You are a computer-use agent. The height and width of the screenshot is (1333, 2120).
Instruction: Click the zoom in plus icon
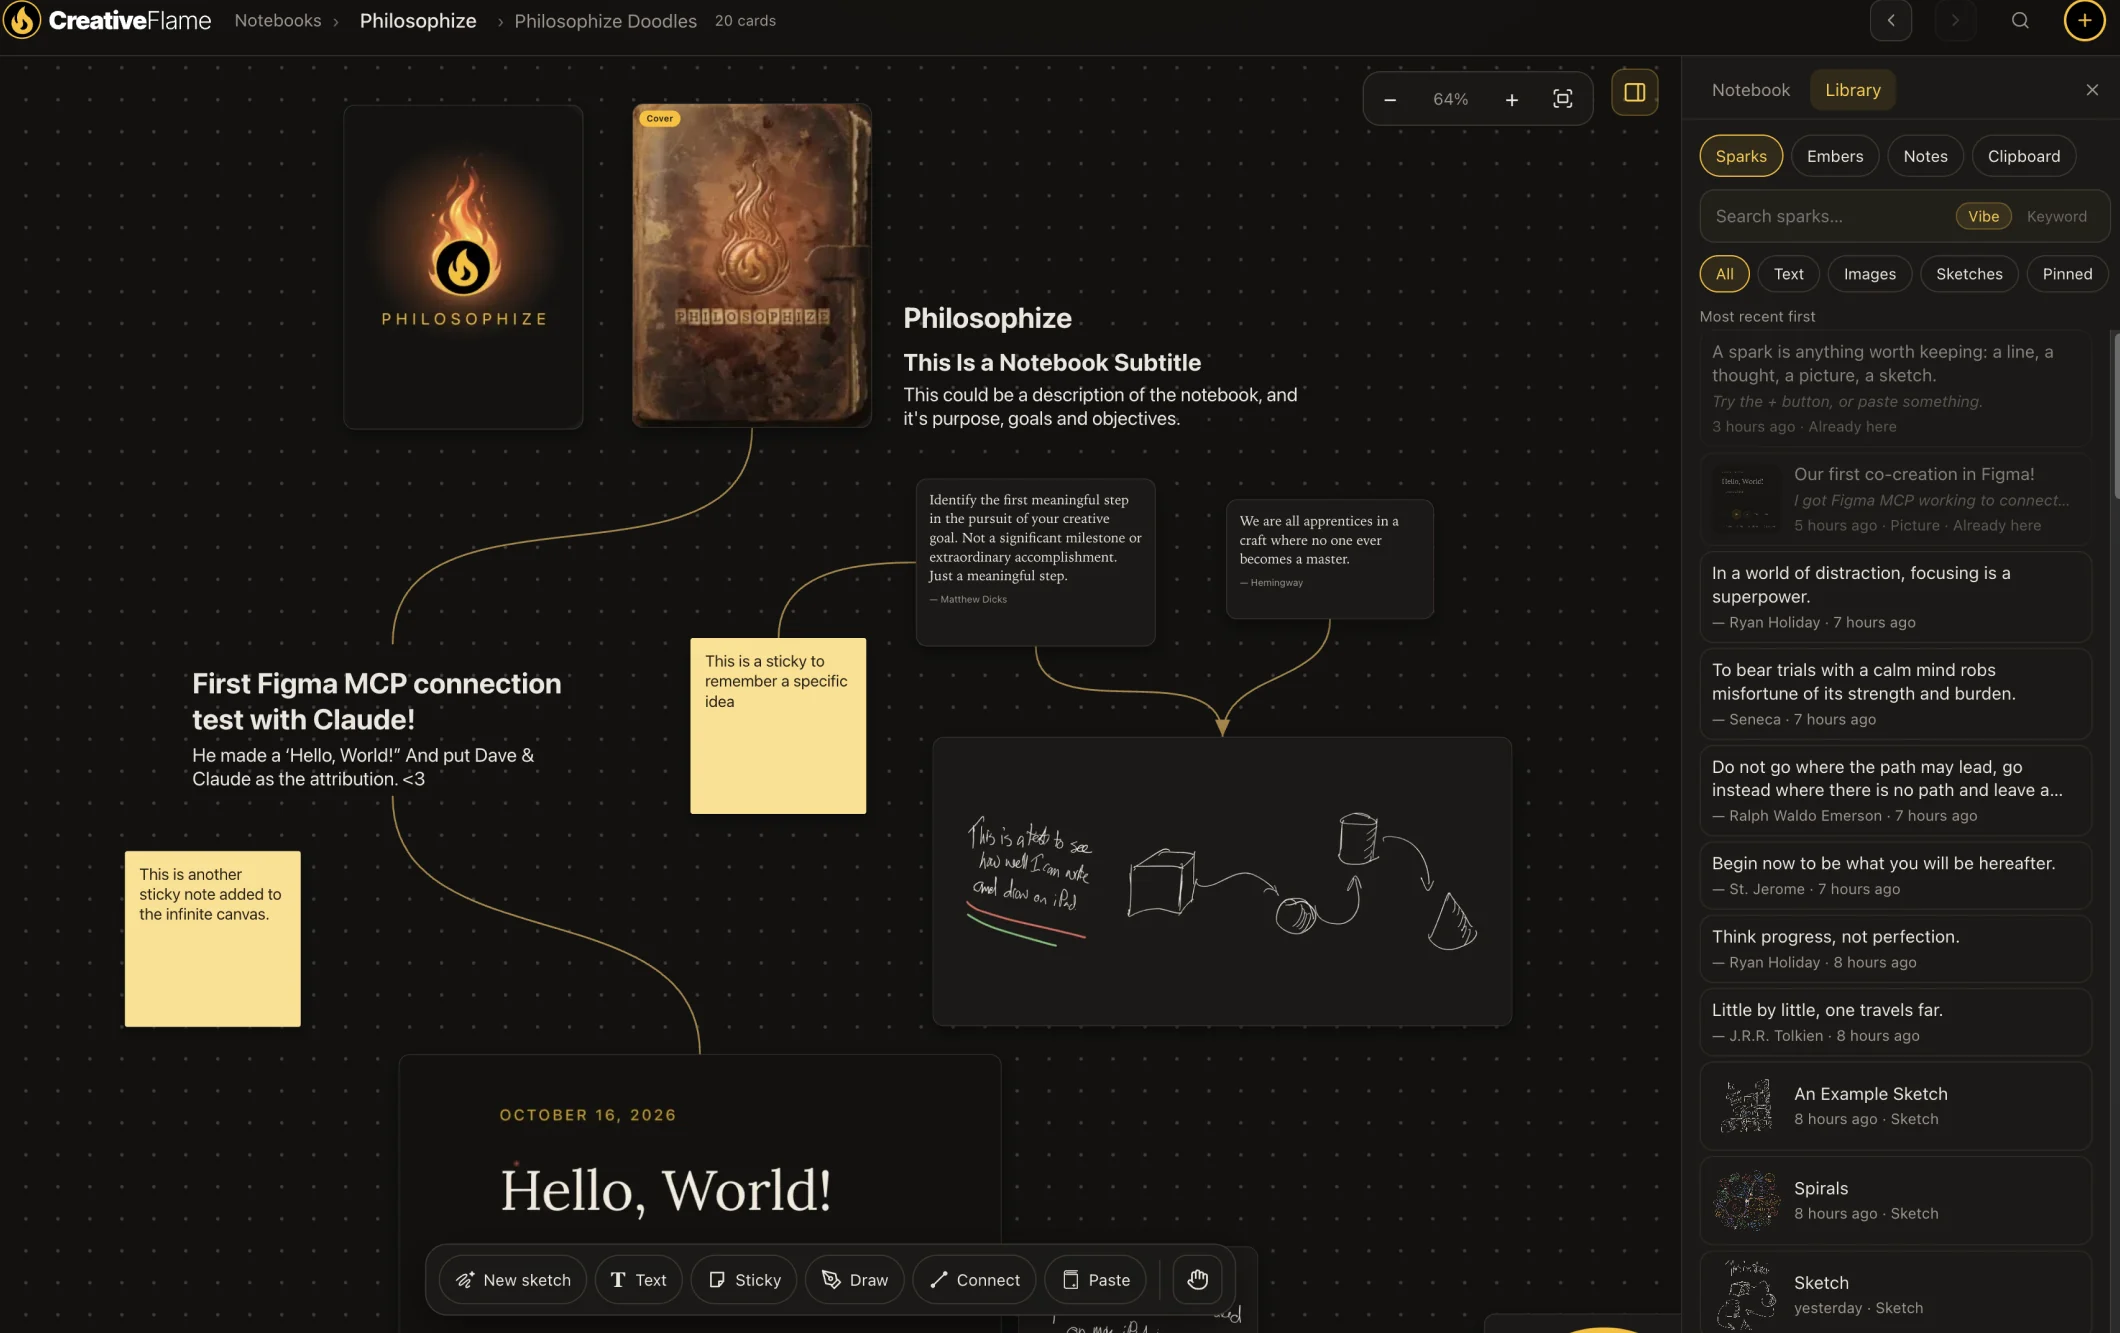1512,99
